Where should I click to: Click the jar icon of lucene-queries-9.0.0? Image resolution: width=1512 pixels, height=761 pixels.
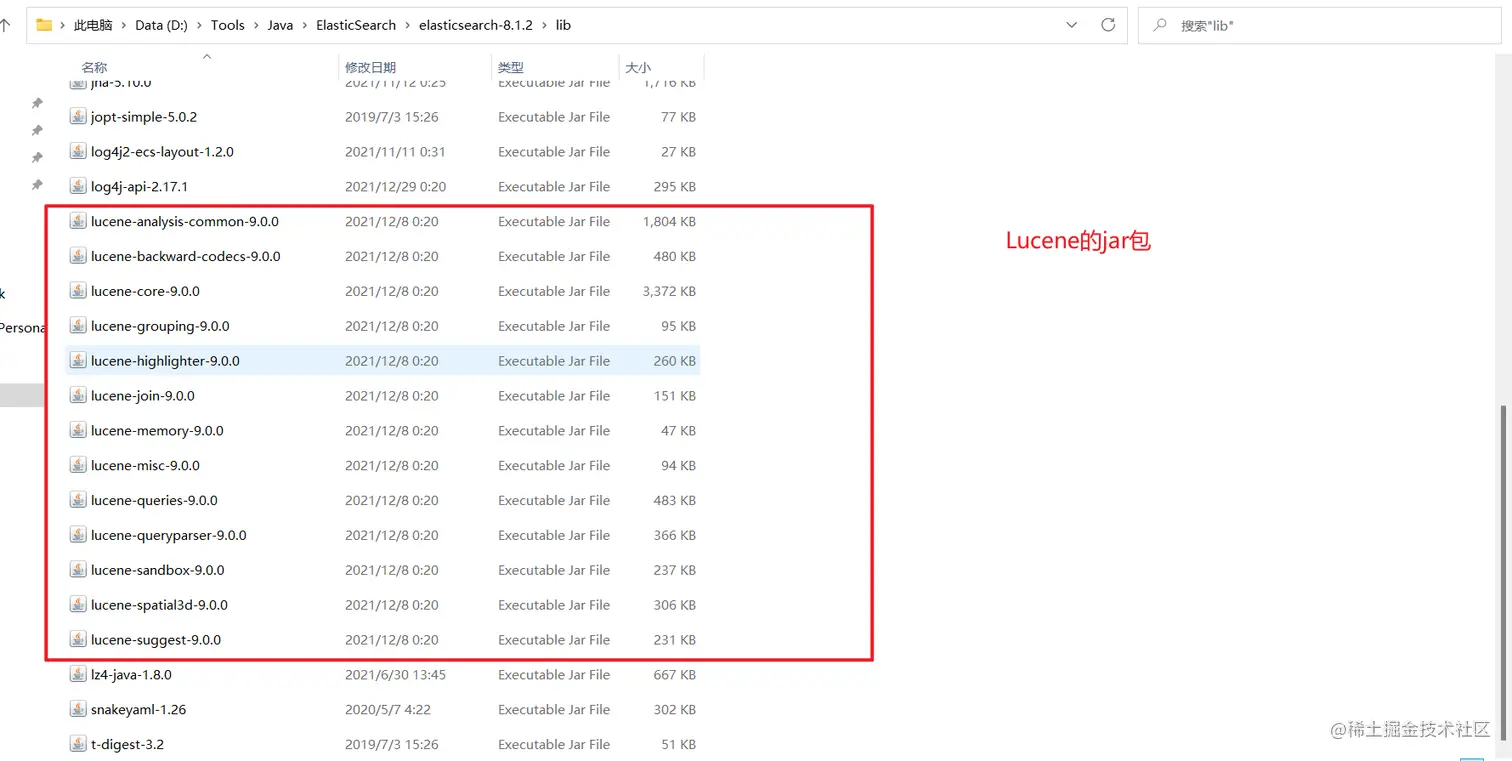[78, 500]
